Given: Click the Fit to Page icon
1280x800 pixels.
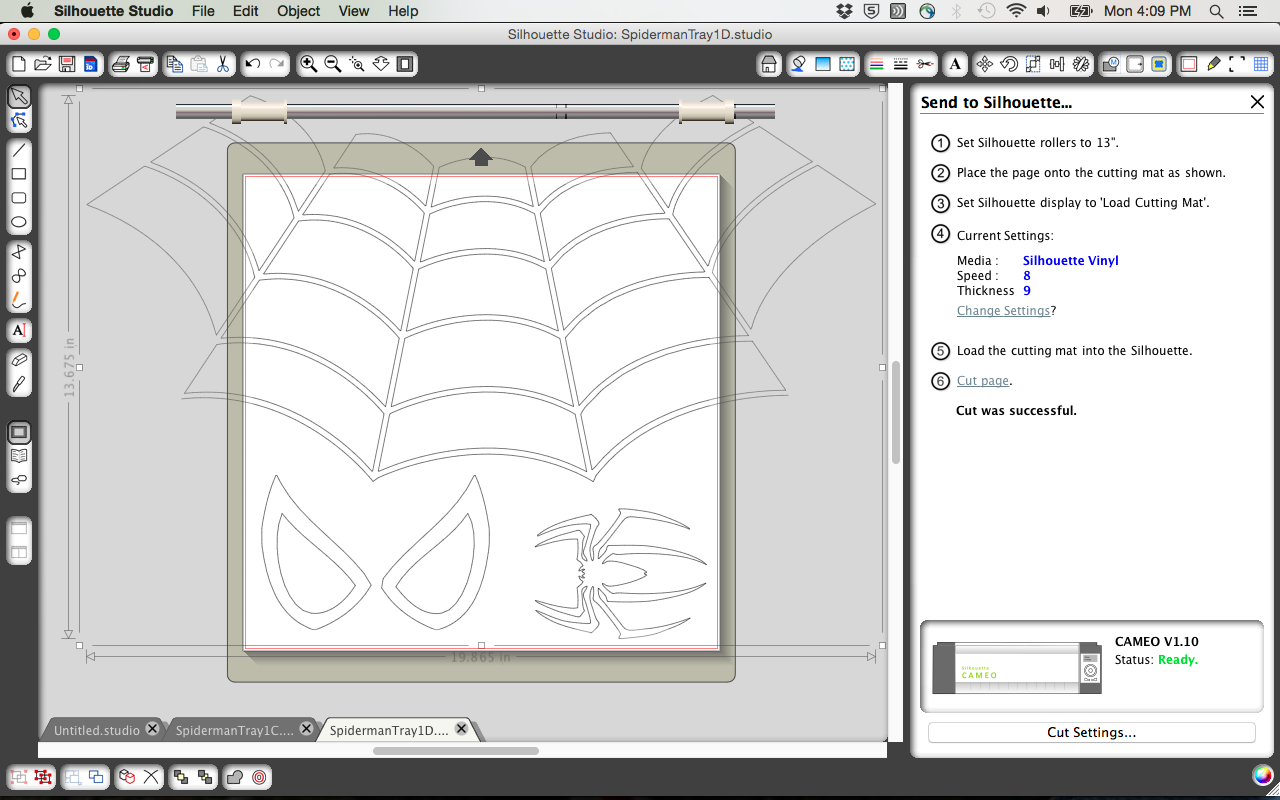Looking at the screenshot, I should click(405, 64).
